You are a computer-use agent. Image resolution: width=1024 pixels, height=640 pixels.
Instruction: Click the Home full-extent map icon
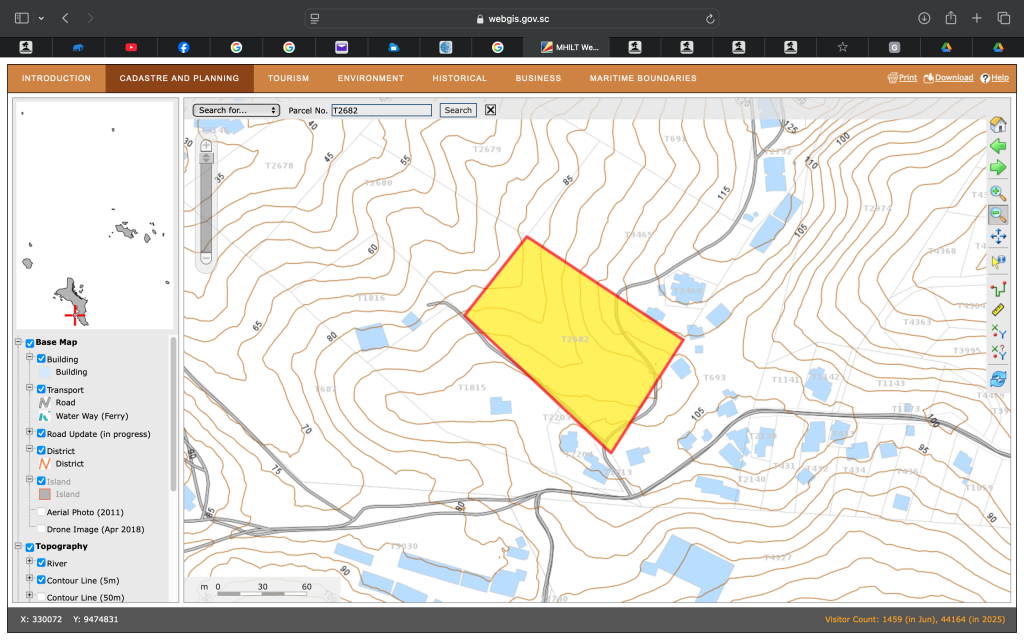pos(997,125)
